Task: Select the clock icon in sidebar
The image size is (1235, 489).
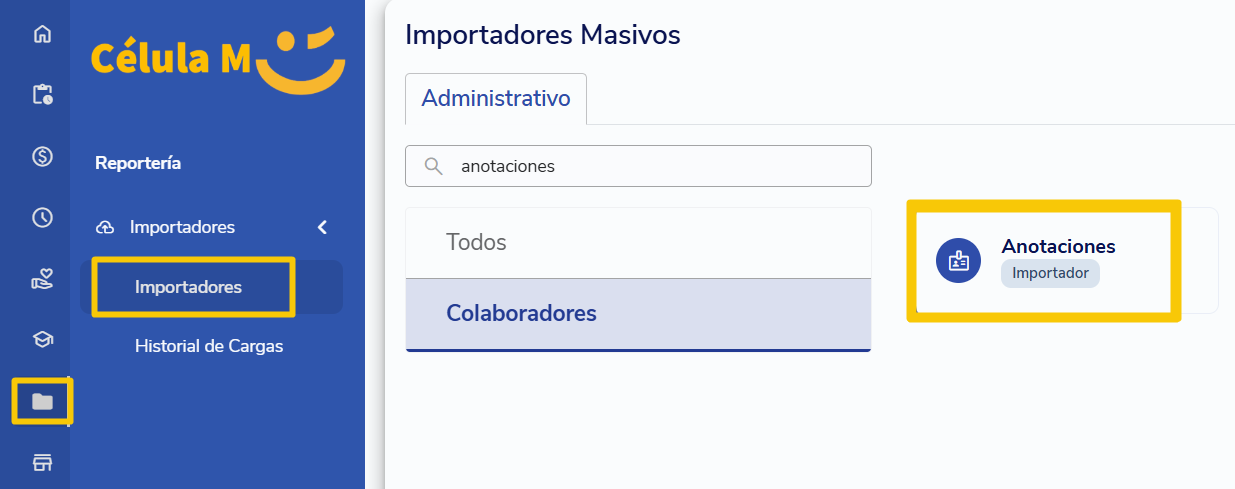Action: point(42,218)
